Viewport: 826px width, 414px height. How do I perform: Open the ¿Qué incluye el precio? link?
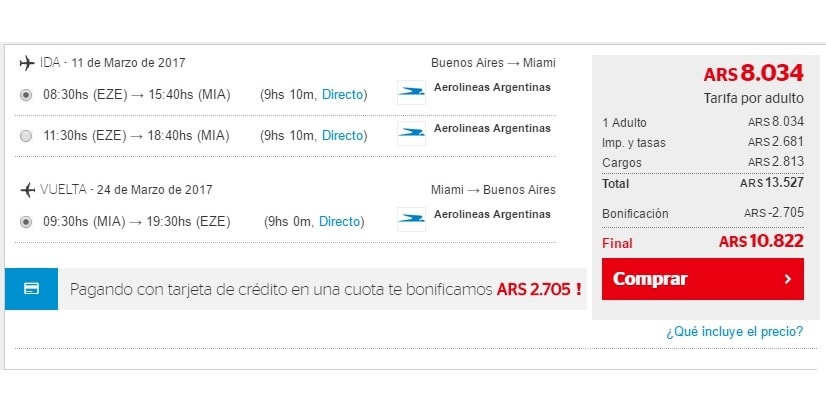[734, 332]
